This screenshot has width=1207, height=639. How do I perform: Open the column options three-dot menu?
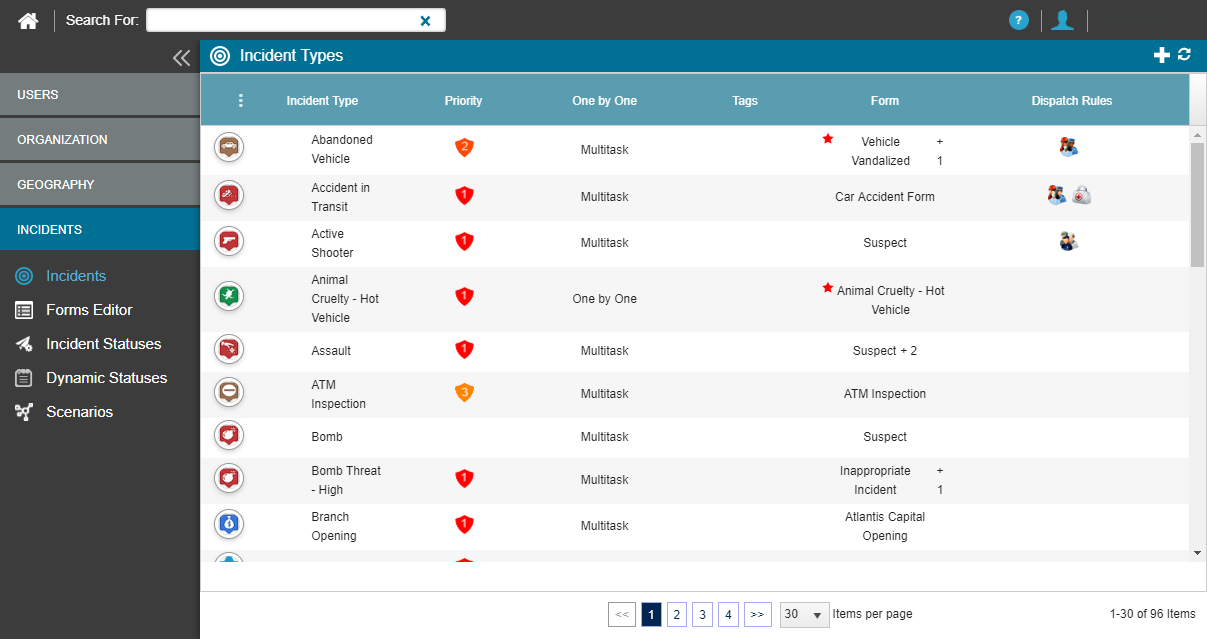point(241,101)
